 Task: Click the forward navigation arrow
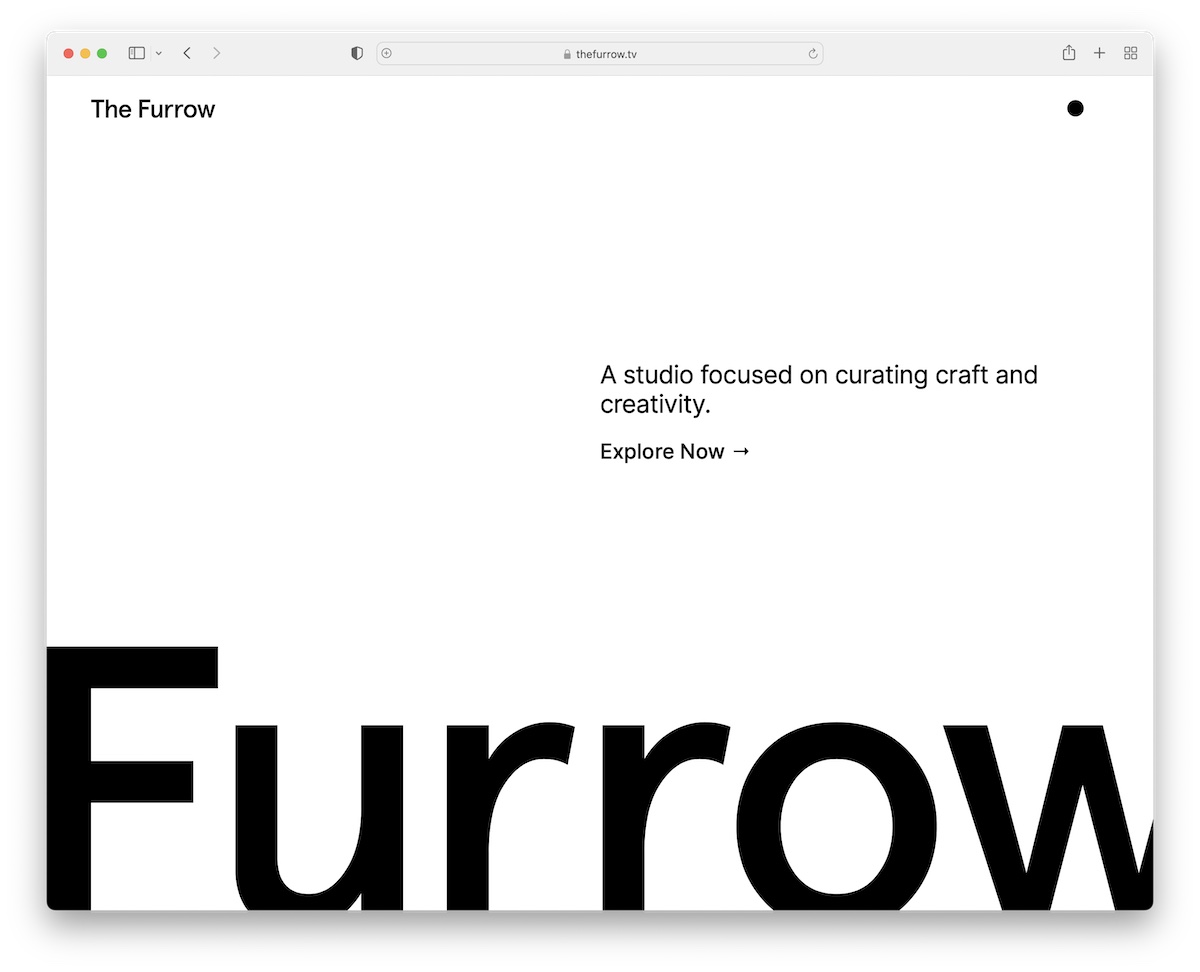217,53
